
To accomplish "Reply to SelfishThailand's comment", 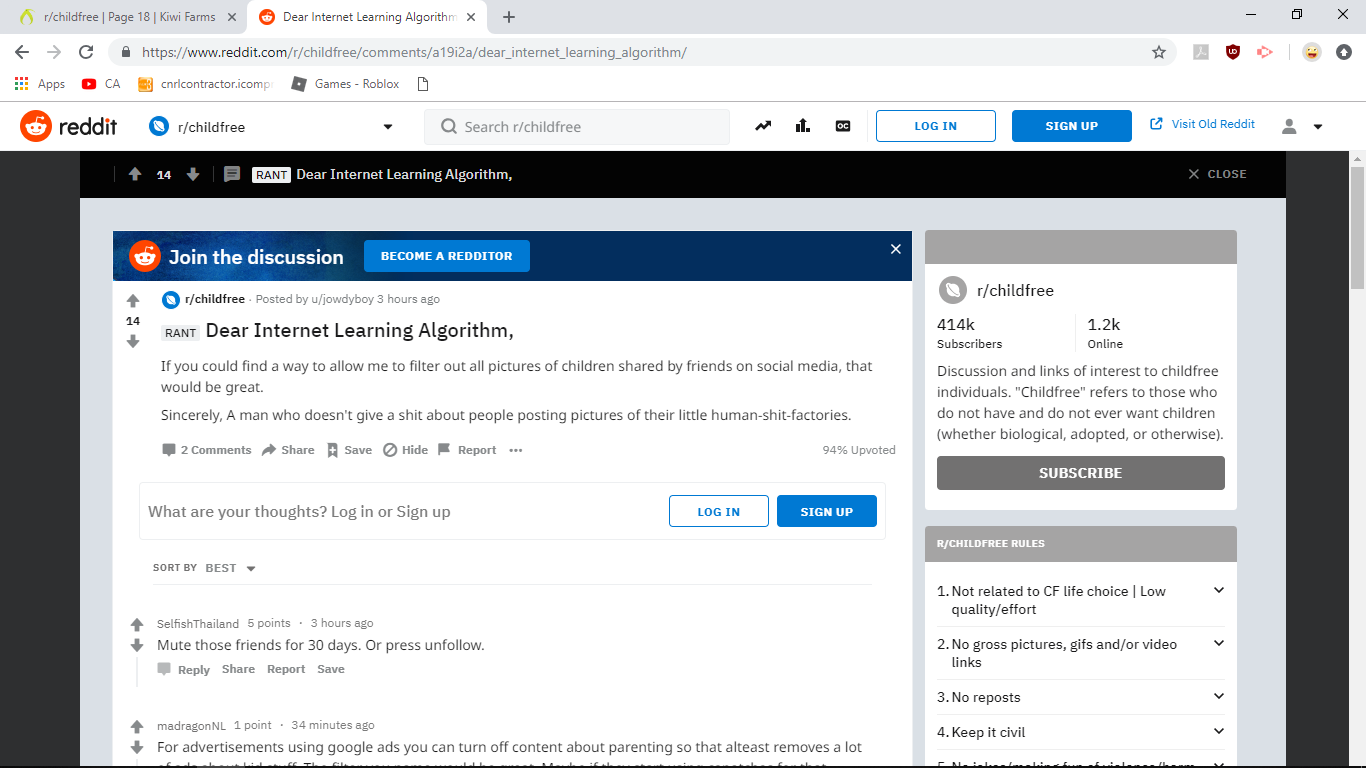I will tap(184, 670).
